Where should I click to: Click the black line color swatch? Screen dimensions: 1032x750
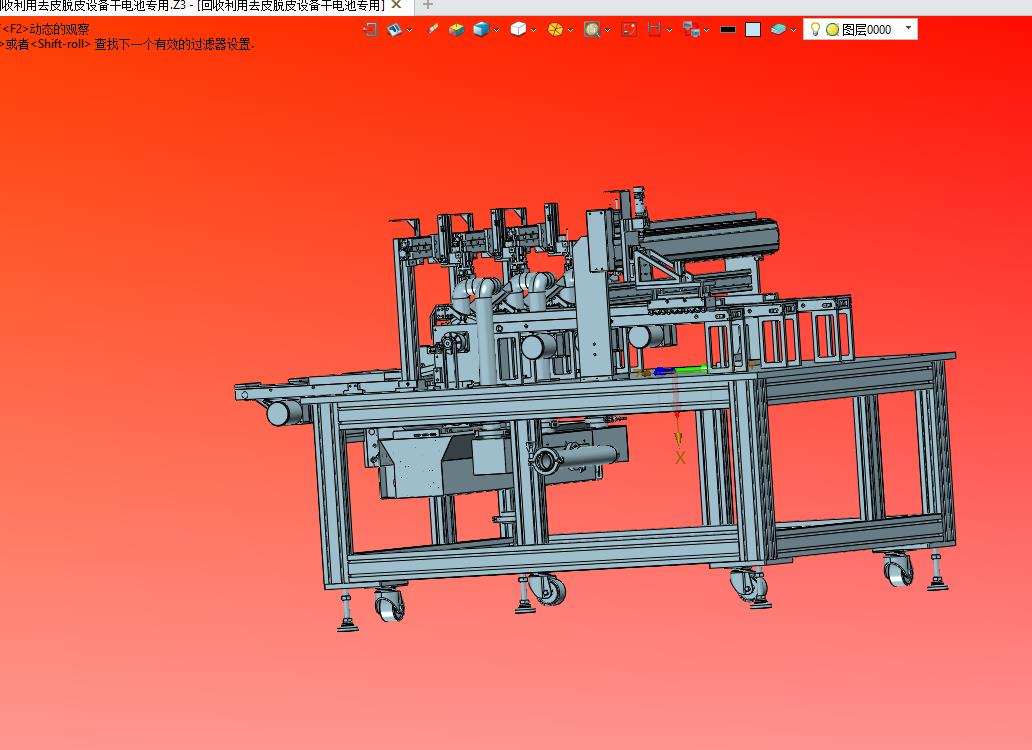[728, 30]
